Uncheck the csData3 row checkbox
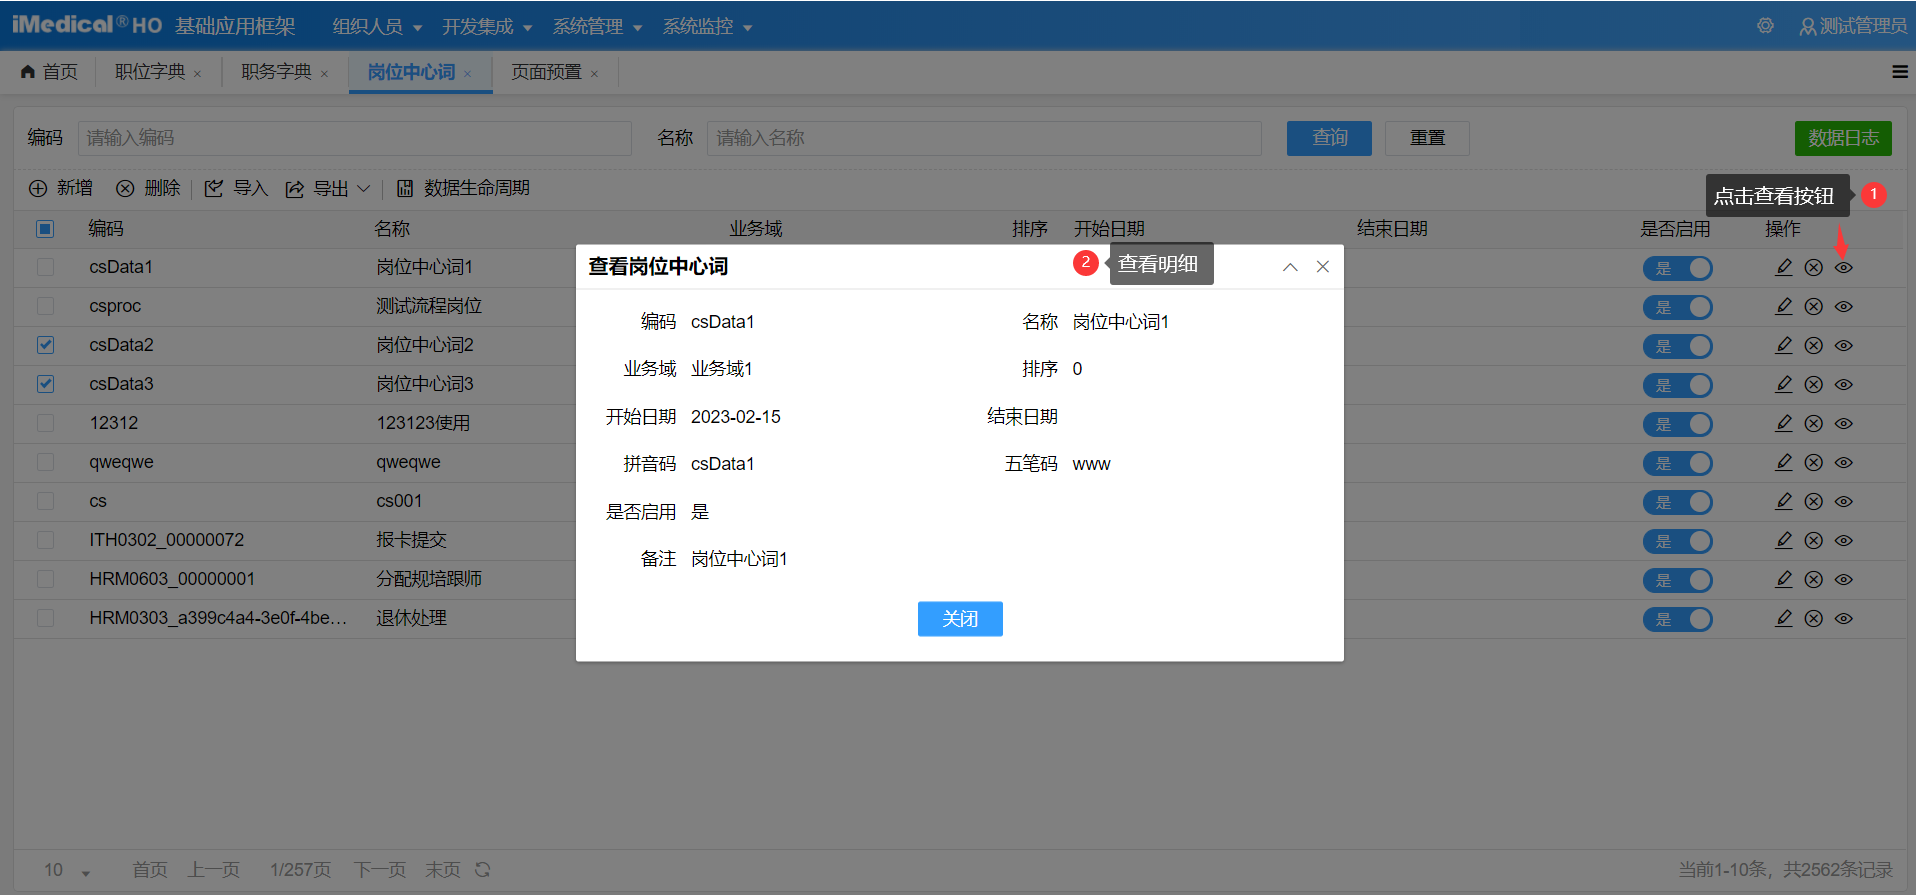Viewport: 1916px width, 895px height. tap(45, 384)
